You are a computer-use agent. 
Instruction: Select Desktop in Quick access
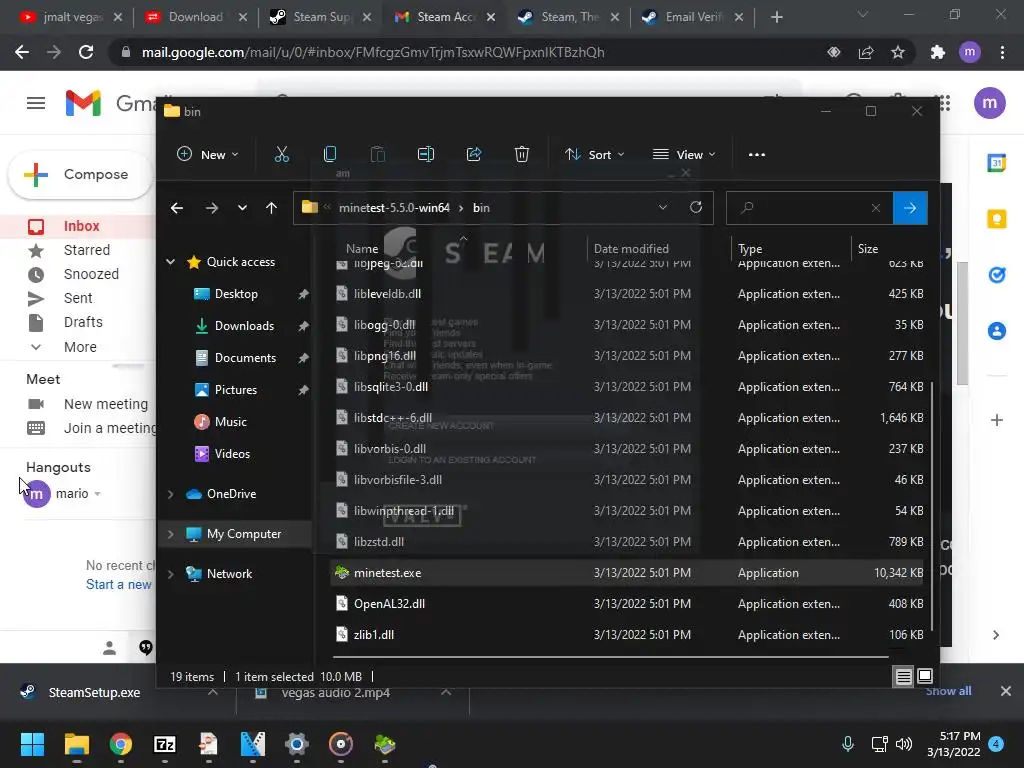click(236, 294)
